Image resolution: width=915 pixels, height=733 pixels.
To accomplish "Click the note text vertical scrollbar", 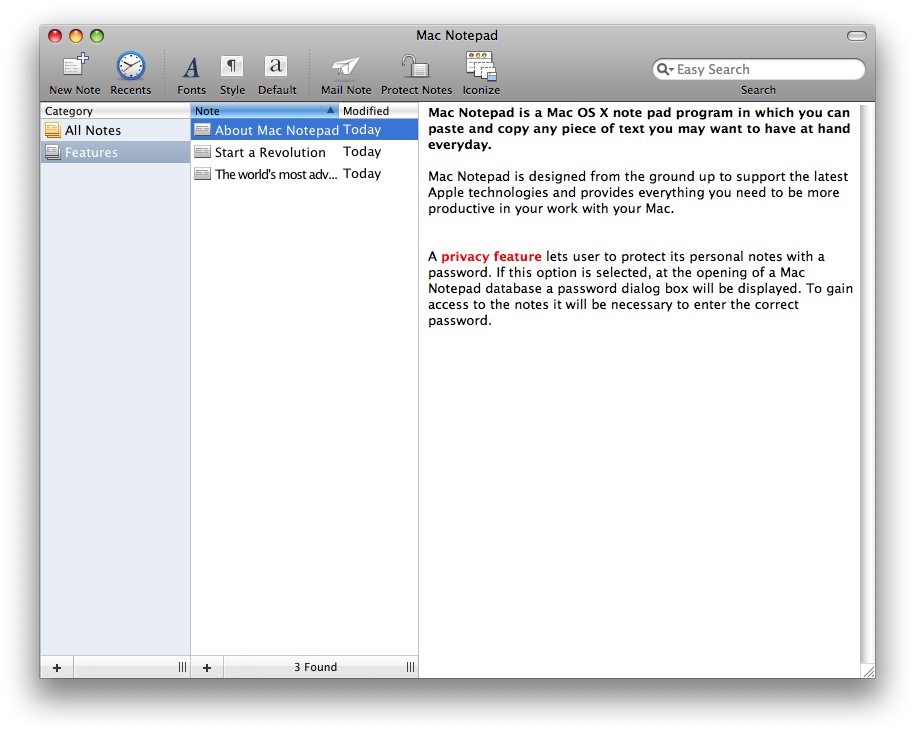I will tap(867, 384).
